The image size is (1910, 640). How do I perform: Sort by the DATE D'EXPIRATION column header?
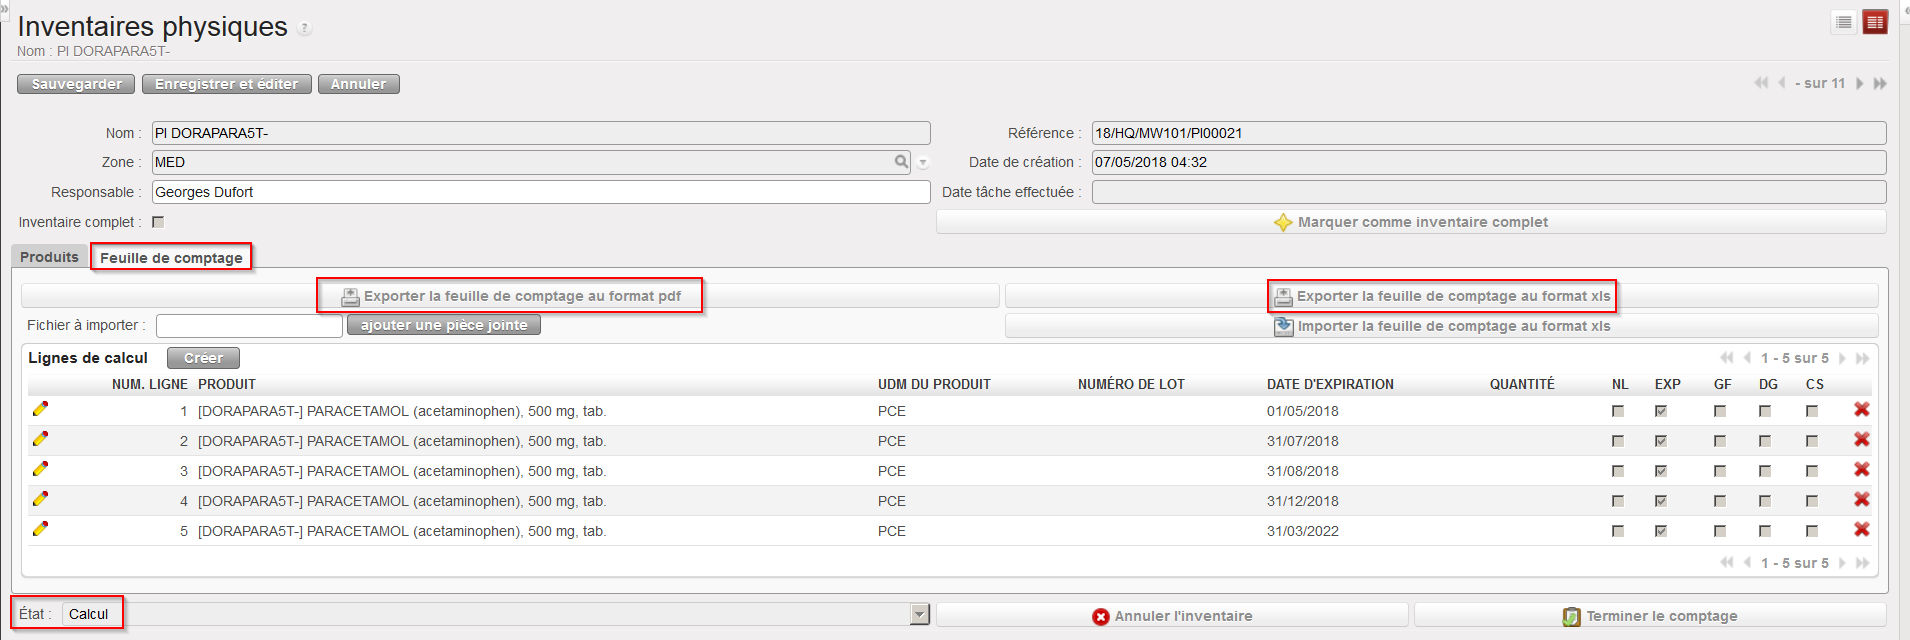(1329, 385)
